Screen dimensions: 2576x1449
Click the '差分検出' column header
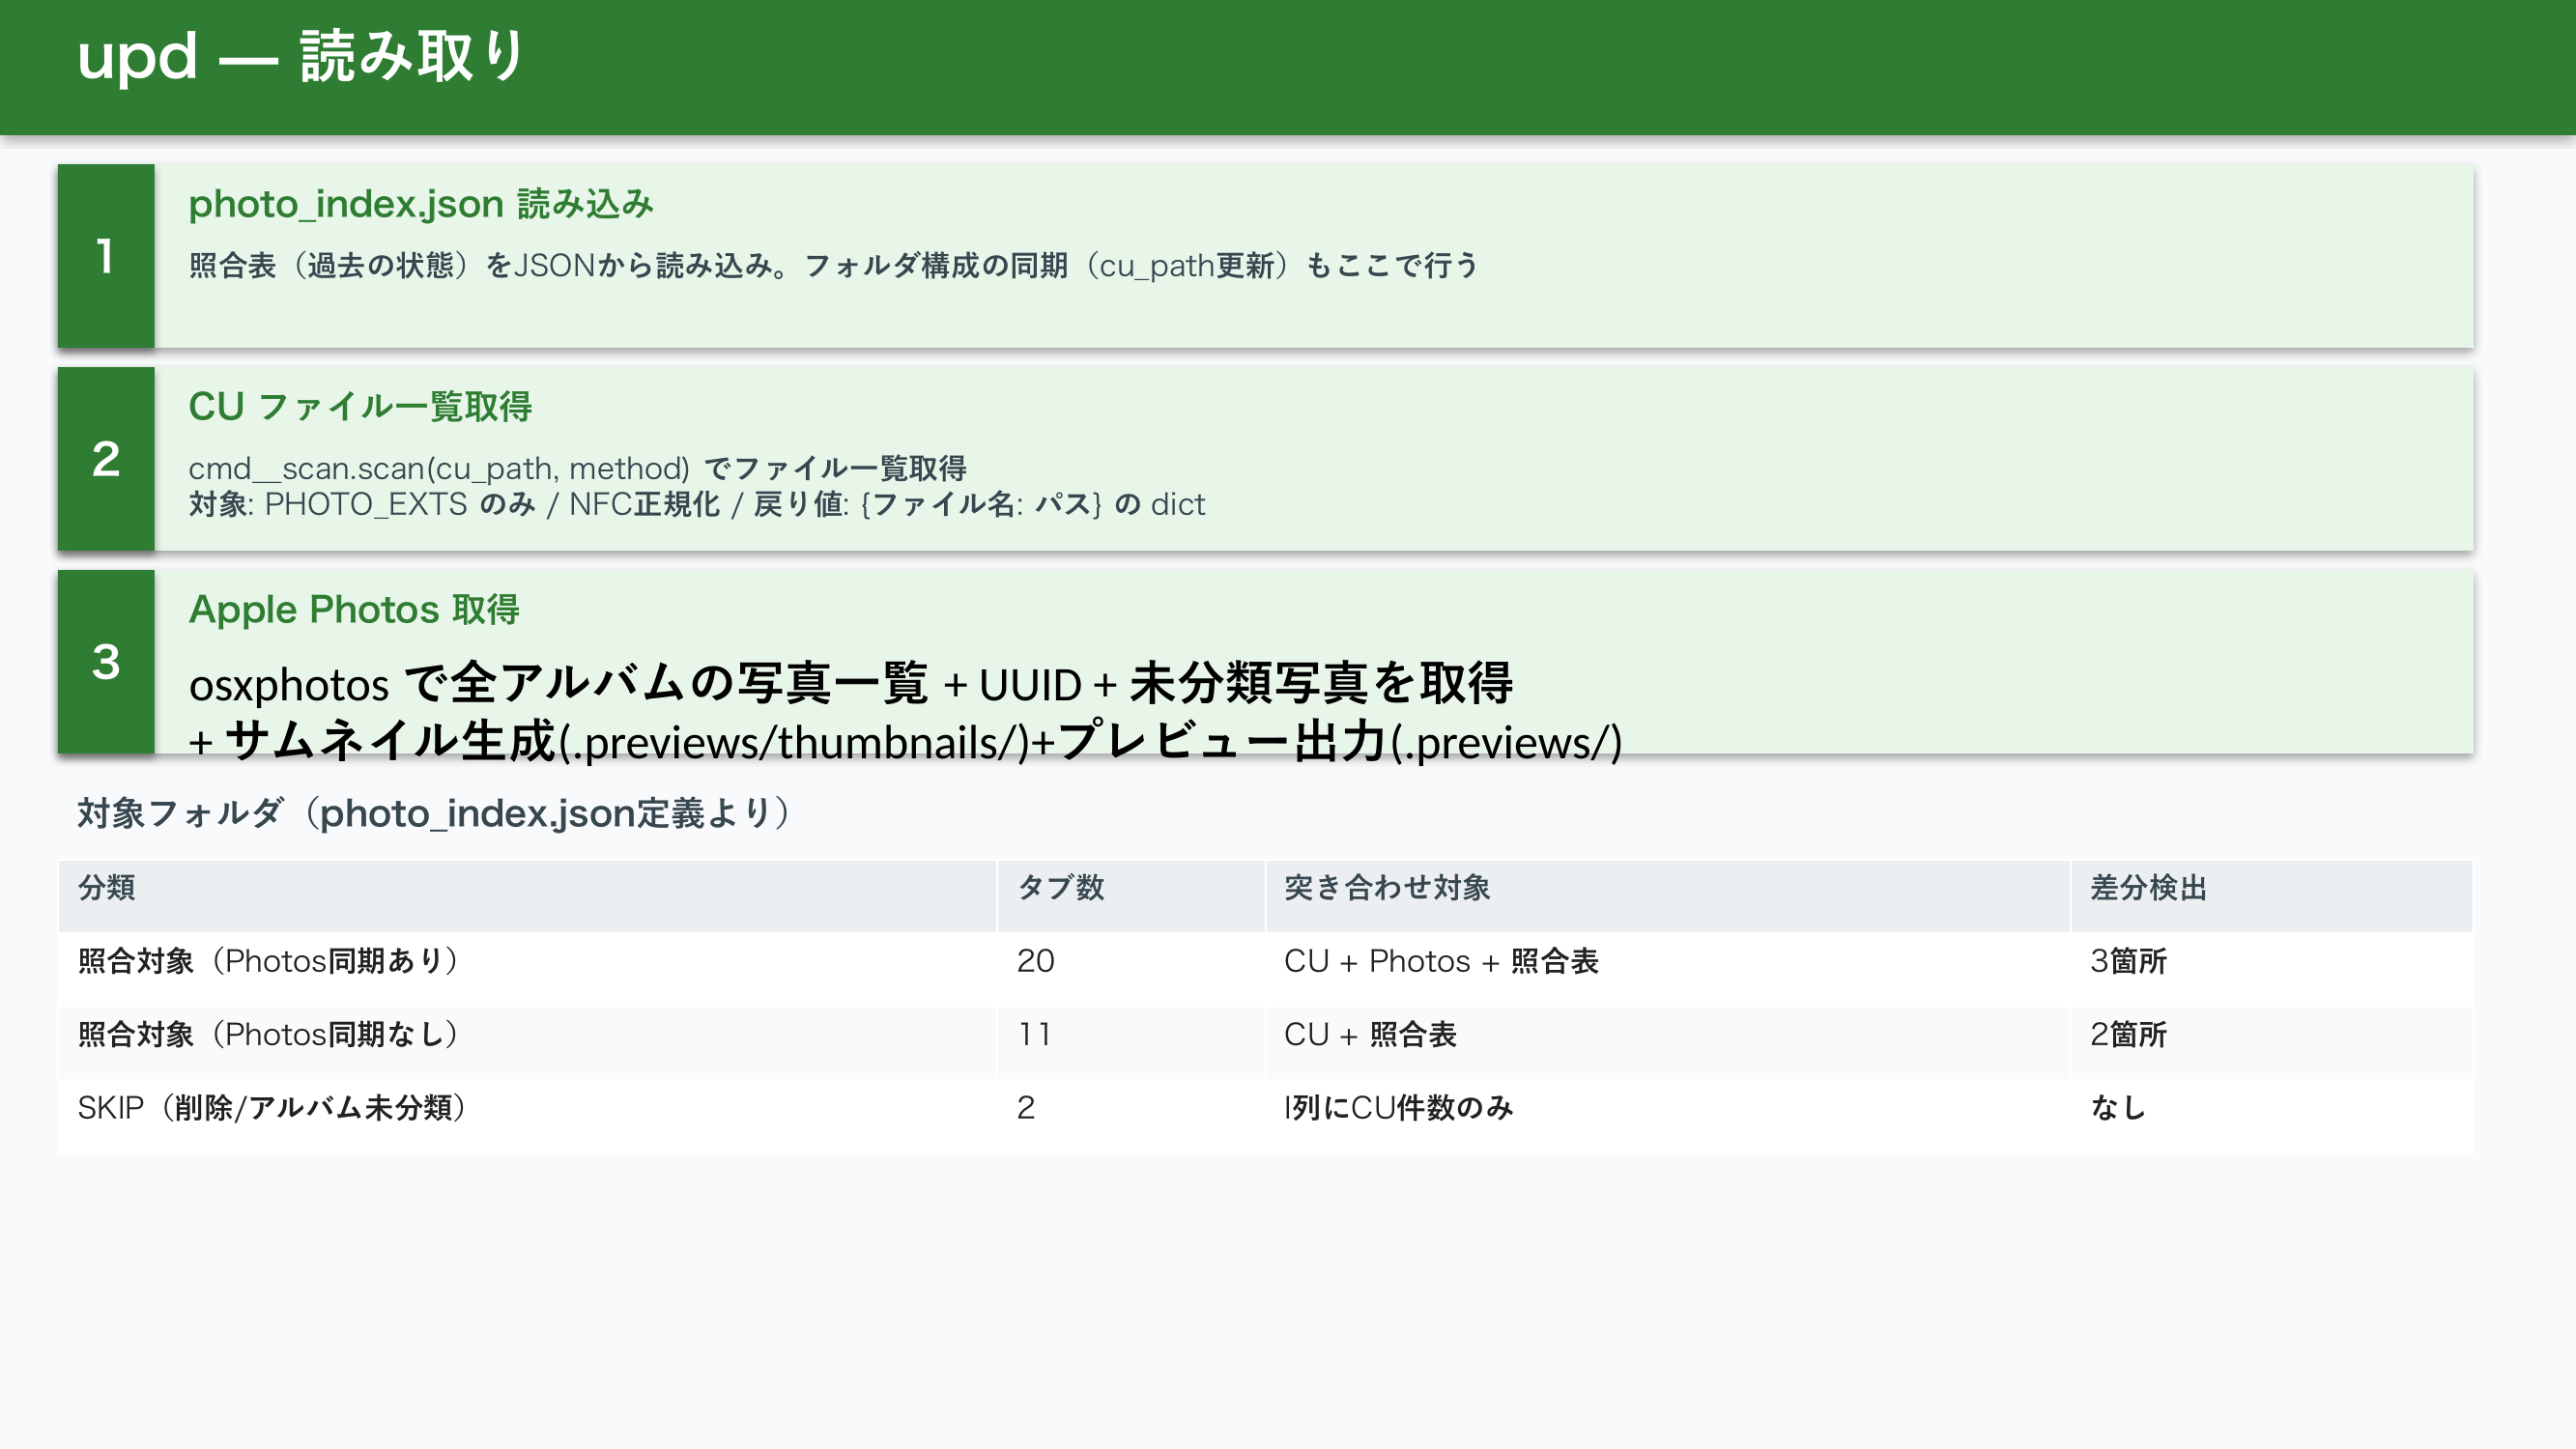(x=2147, y=887)
